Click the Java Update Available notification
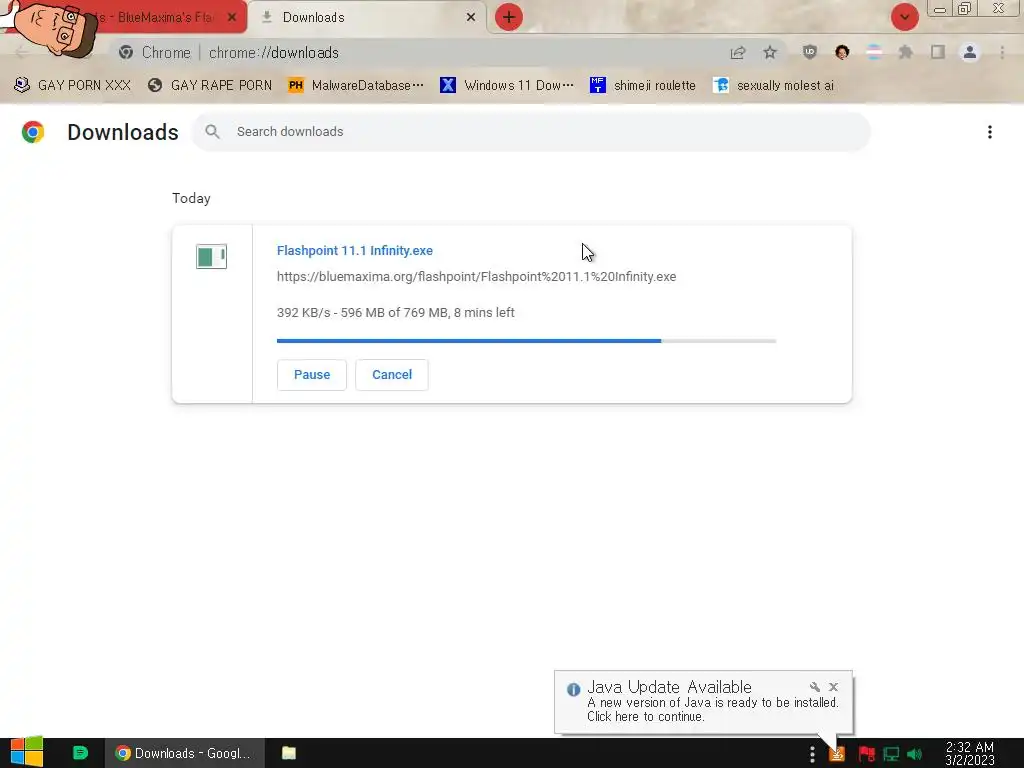The height and width of the screenshot is (768, 1024). click(x=703, y=702)
